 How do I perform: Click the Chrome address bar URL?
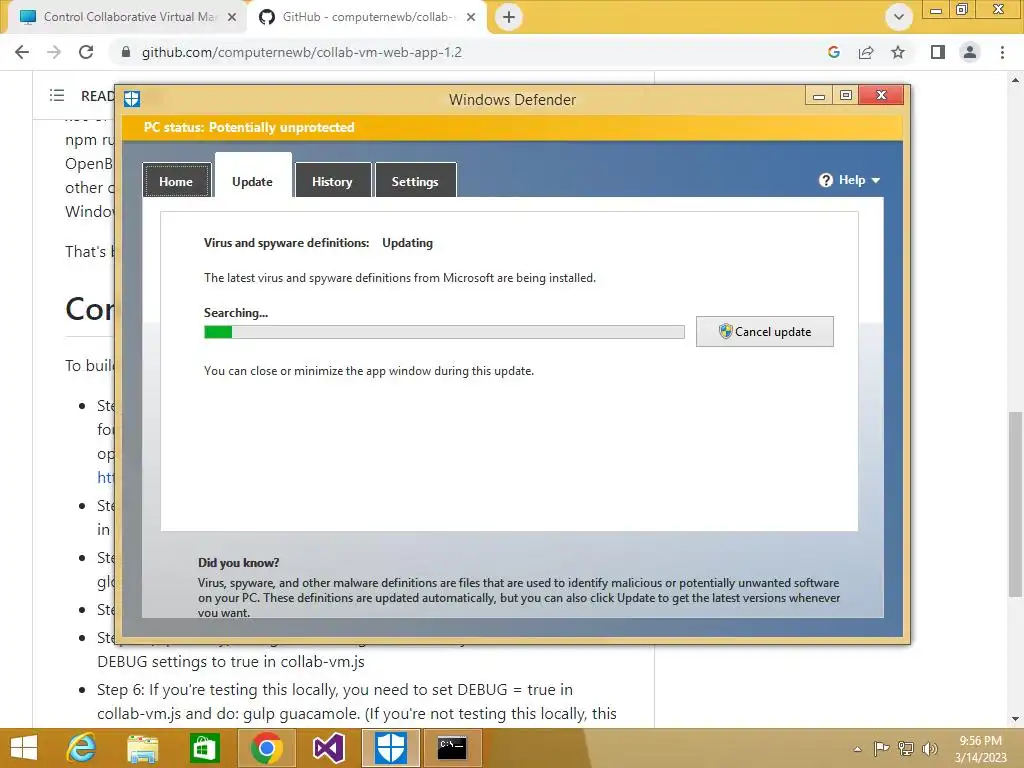302,52
